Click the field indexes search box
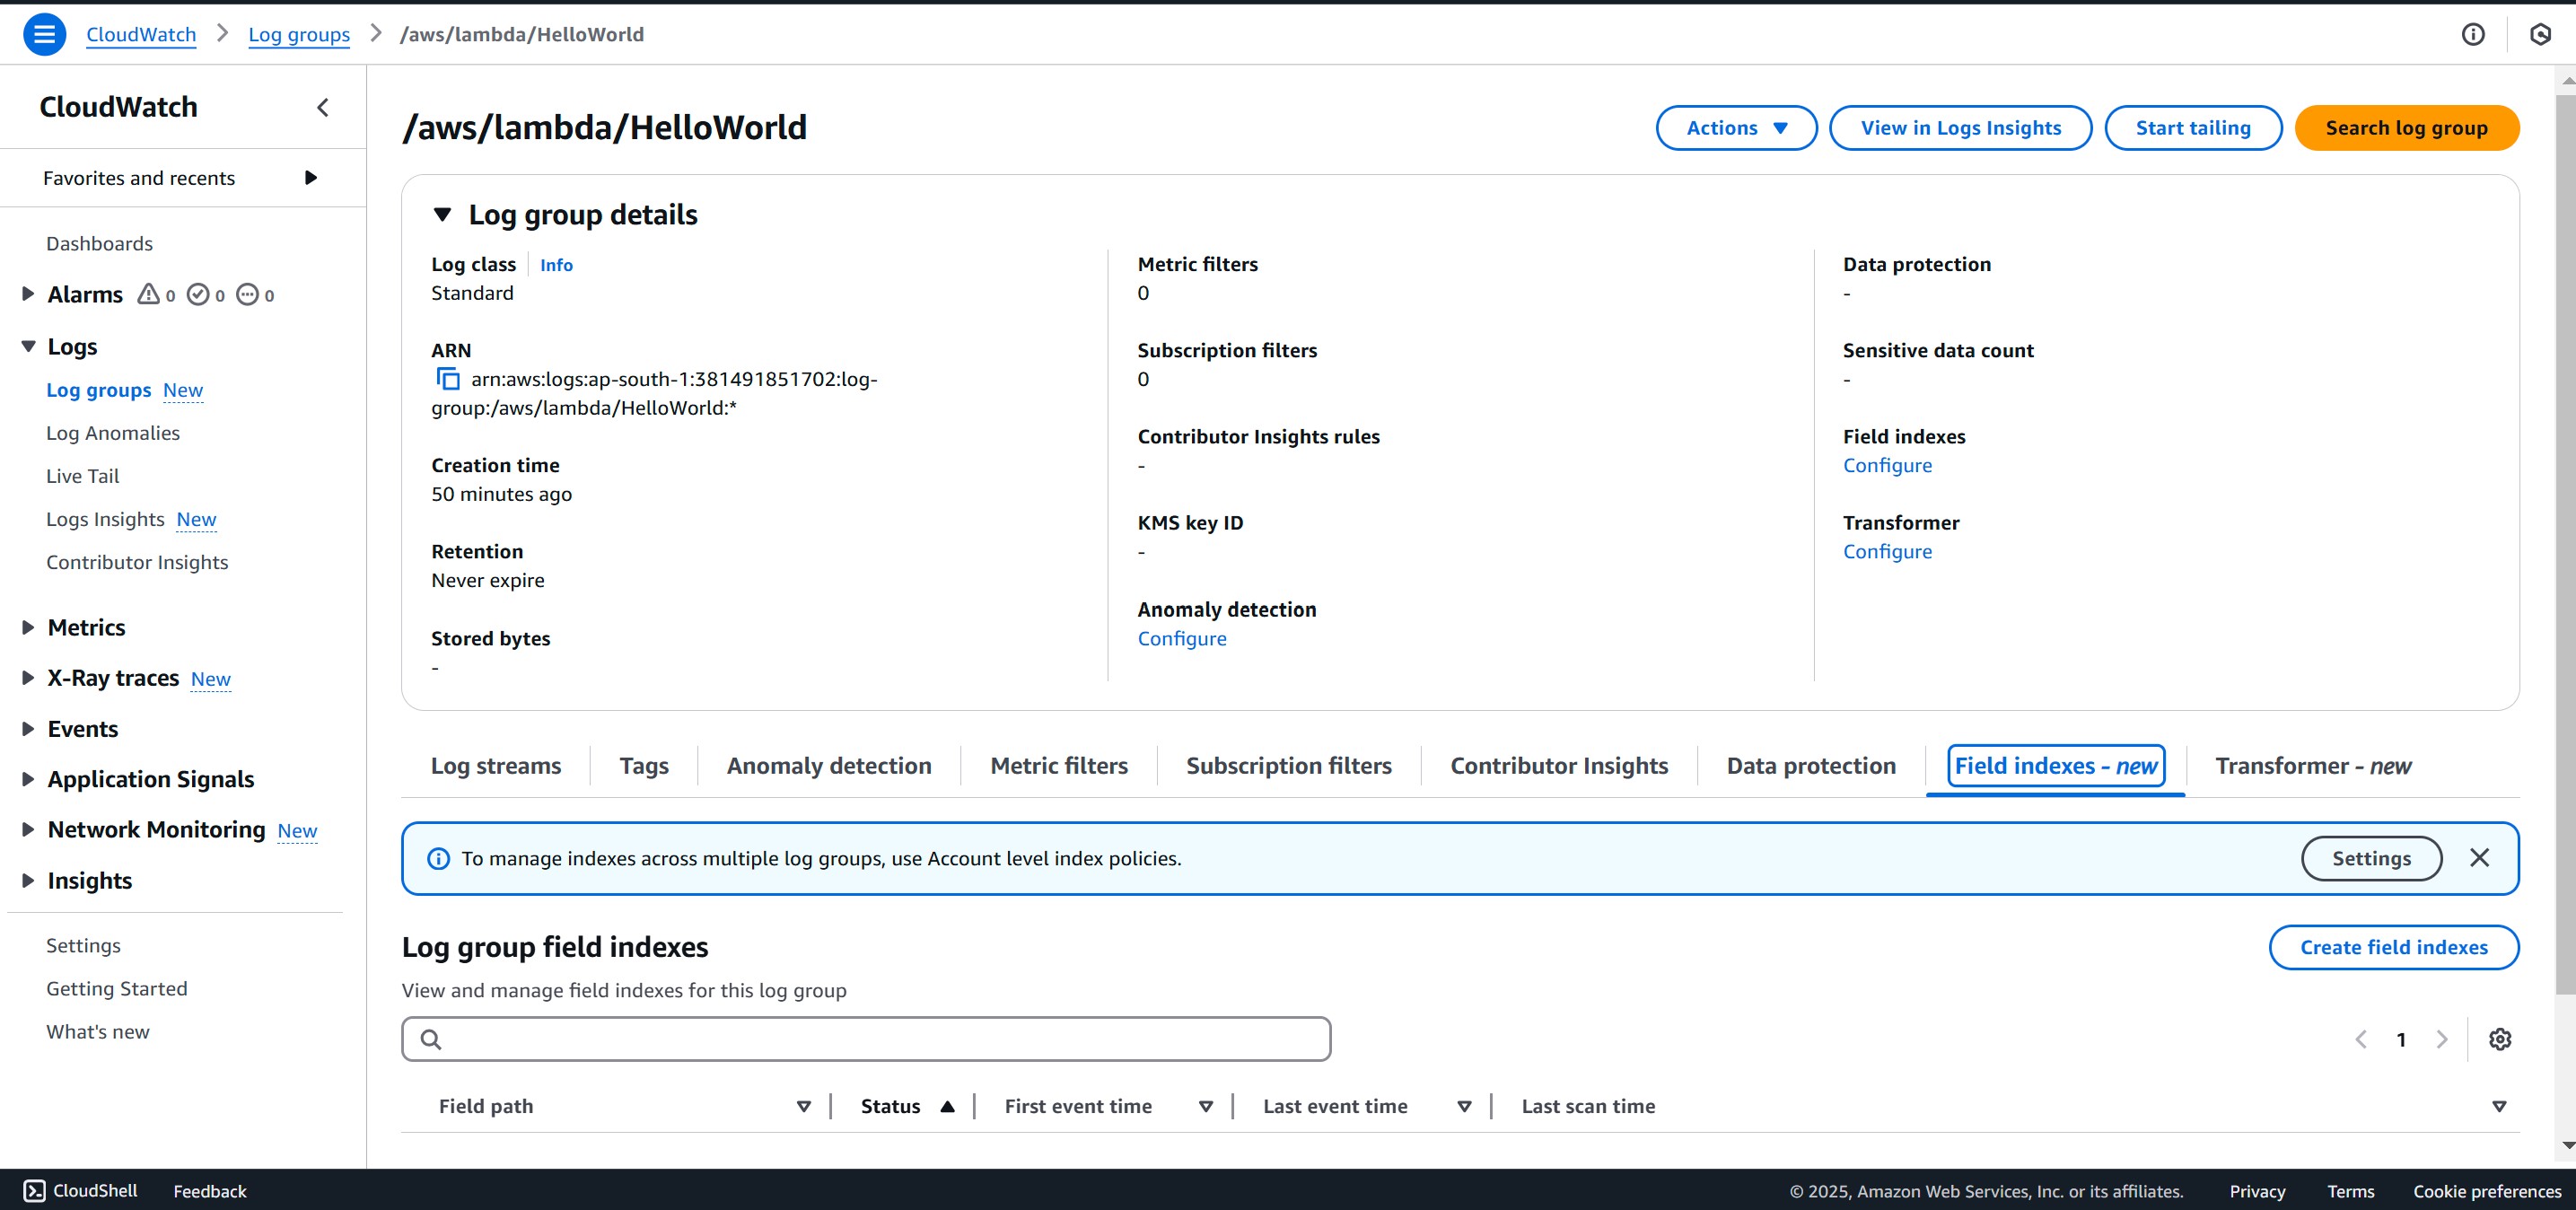Screen dimensions: 2576x1210 (865, 1038)
